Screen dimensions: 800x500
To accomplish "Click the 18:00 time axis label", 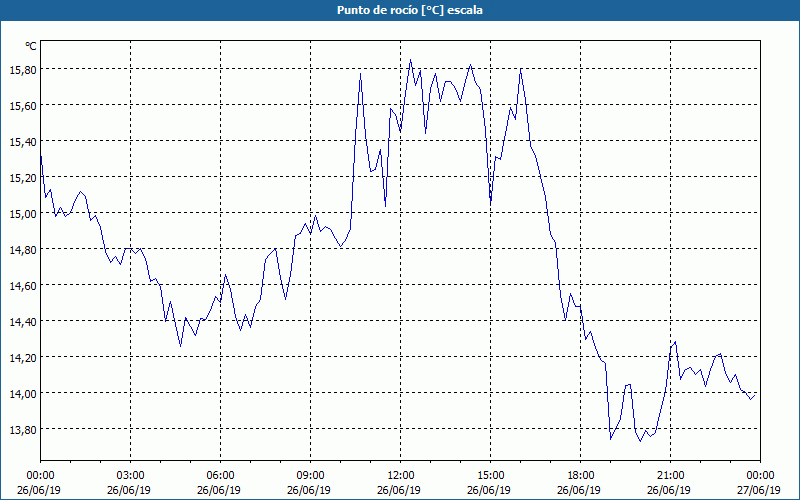I will [581, 476].
